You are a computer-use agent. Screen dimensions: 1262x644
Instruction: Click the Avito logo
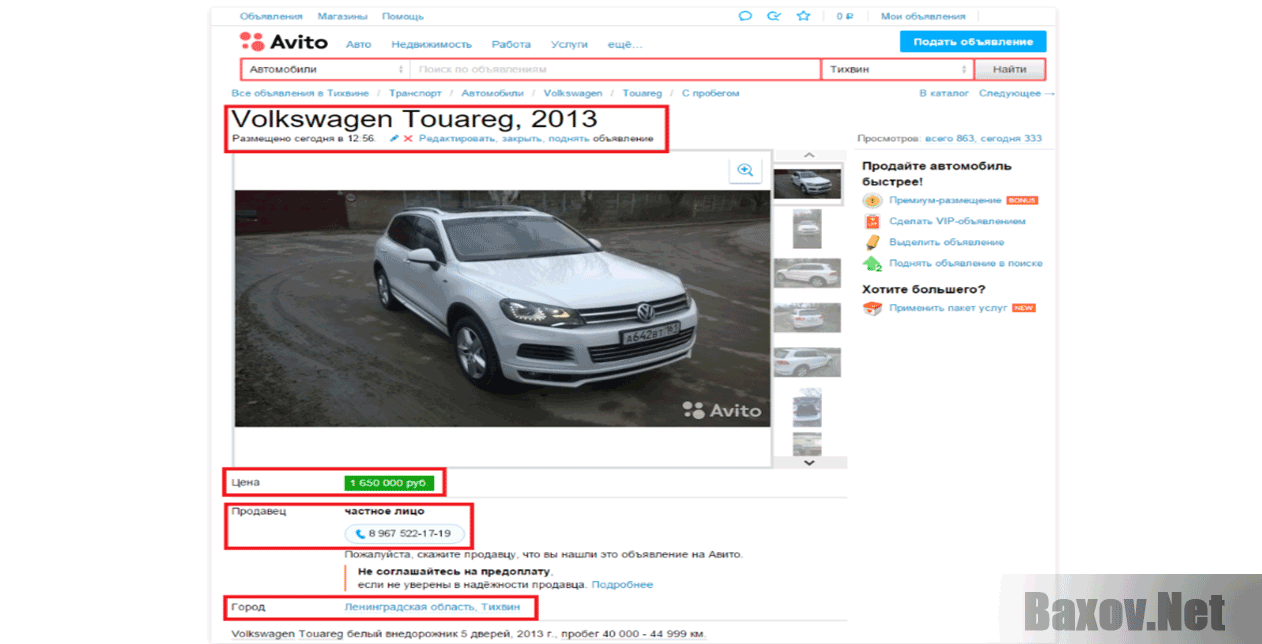tap(283, 42)
